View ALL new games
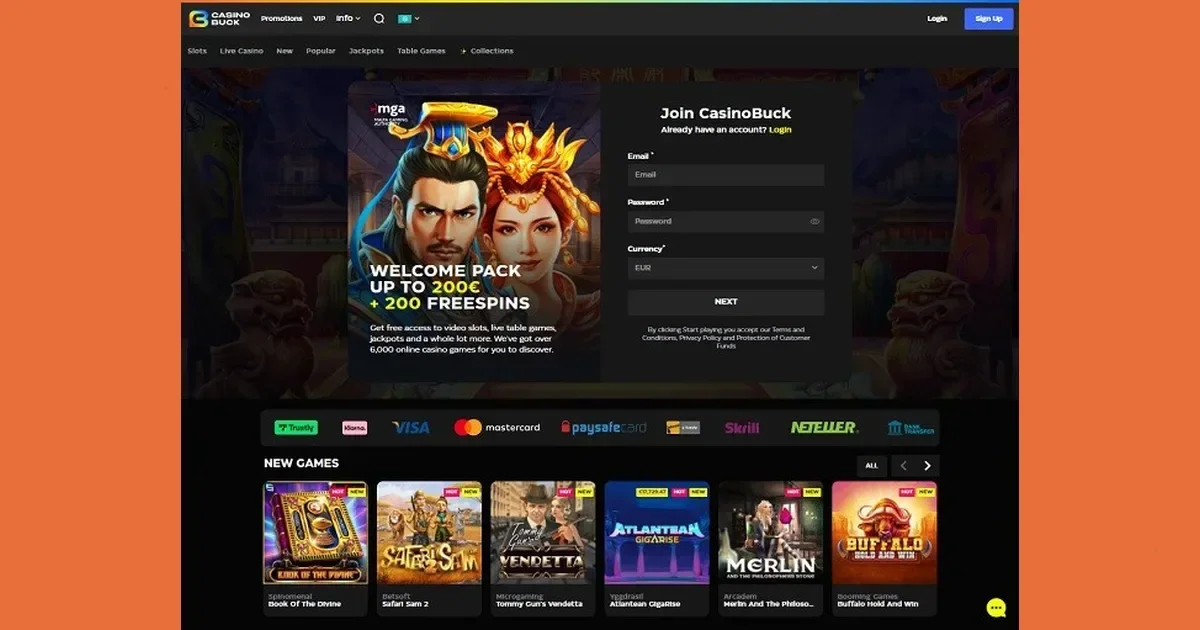This screenshot has height=630, width=1200. pos(872,466)
